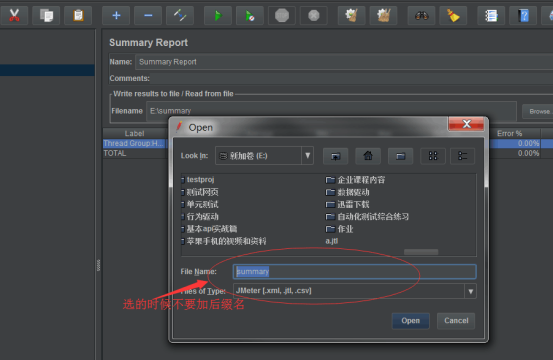The image size is (553, 360).
Task: Select the Thread Group row in table
Action: coord(134,144)
